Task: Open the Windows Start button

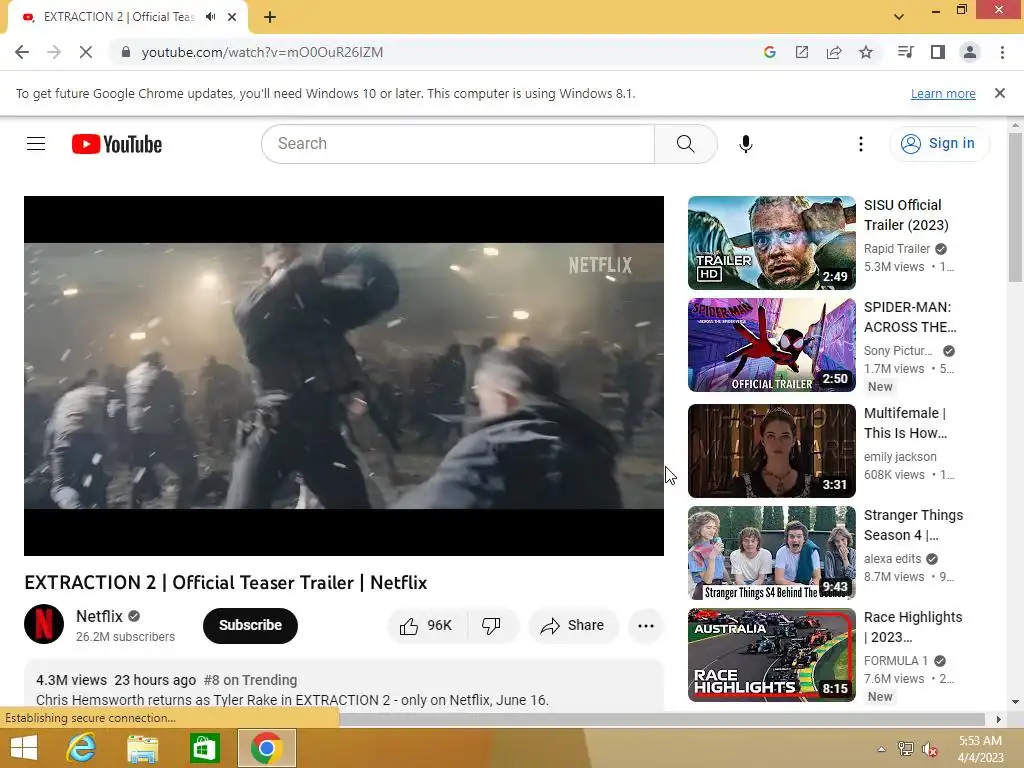Action: [24, 748]
